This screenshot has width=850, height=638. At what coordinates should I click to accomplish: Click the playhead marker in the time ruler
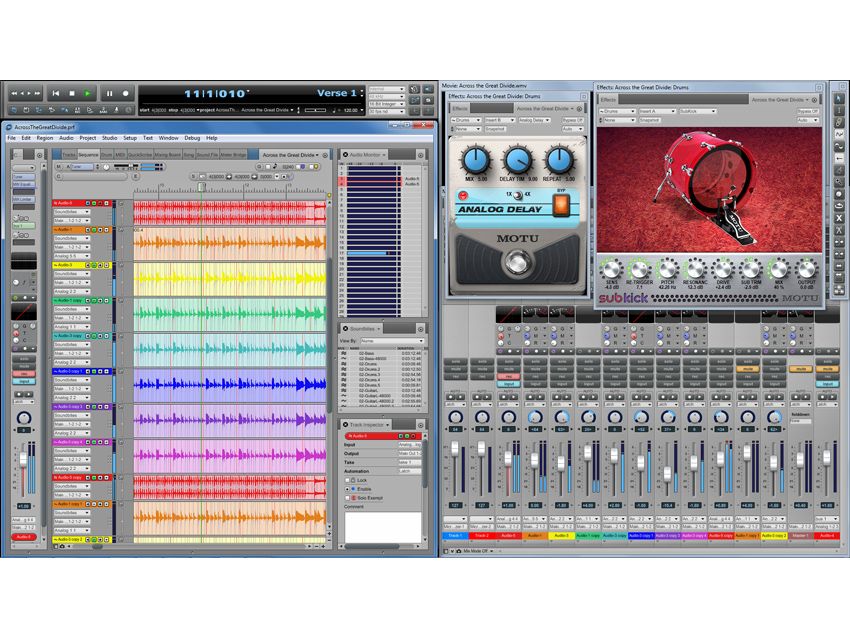coord(201,186)
